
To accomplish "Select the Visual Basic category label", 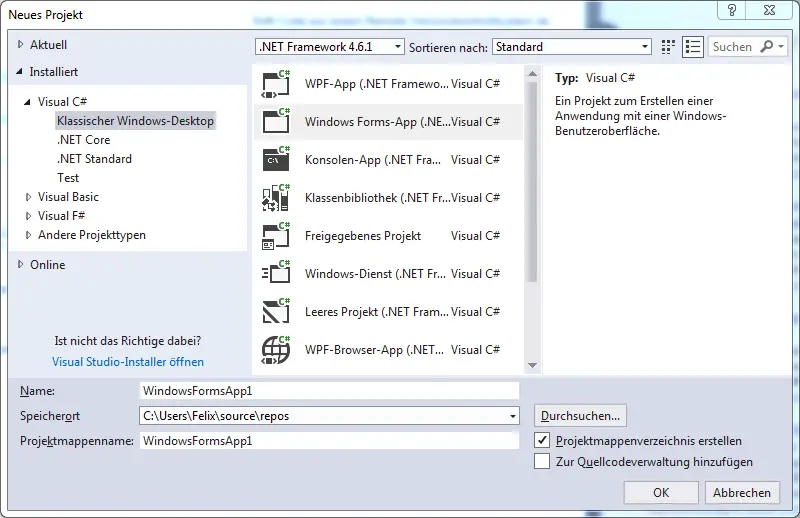I will tap(68, 197).
